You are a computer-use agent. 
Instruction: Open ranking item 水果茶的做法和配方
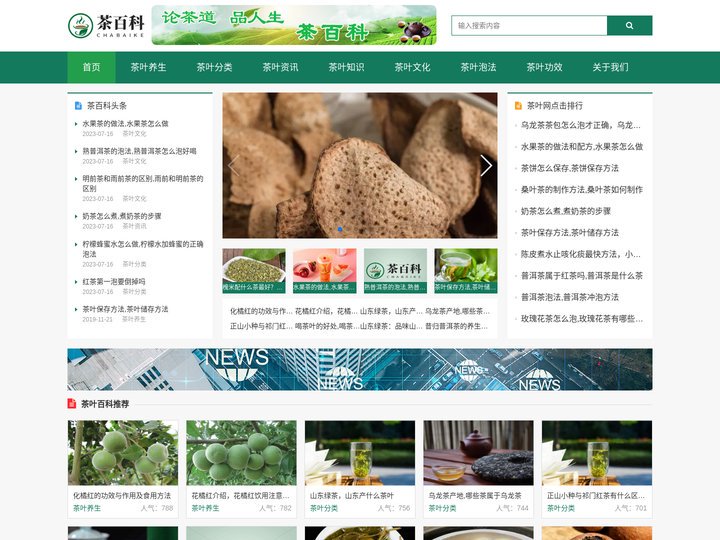(582, 146)
